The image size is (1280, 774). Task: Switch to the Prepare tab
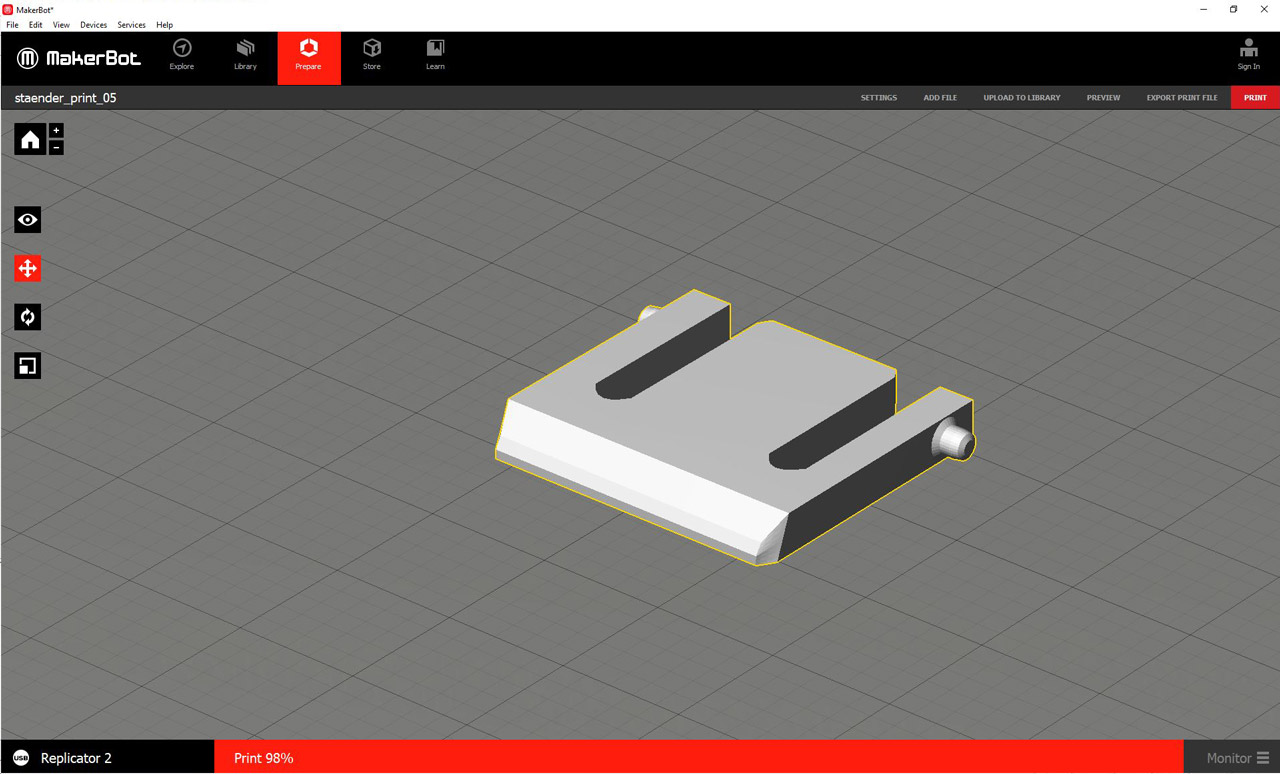coord(309,57)
